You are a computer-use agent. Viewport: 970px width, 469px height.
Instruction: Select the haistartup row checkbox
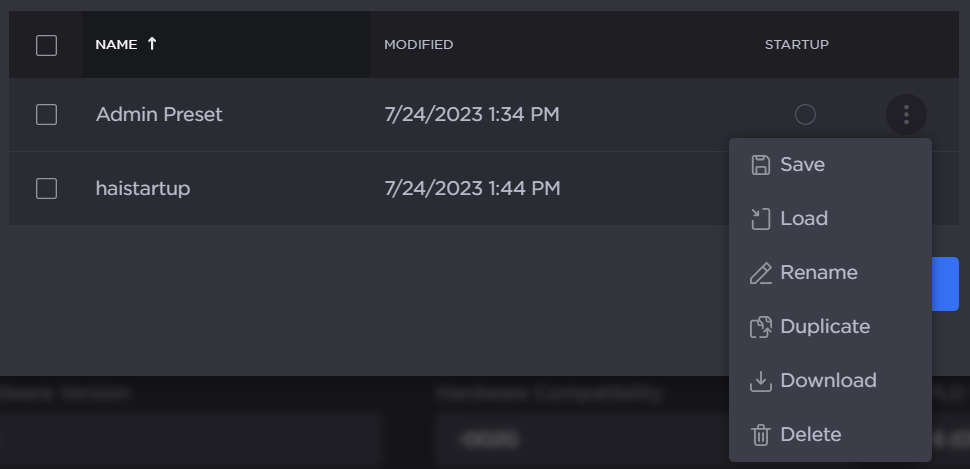tap(46, 188)
